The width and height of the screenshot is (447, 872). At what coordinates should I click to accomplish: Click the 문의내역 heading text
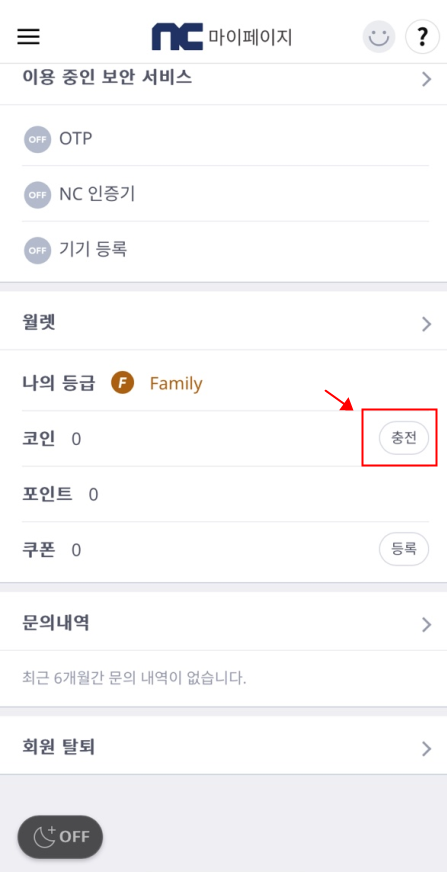pos(56,623)
